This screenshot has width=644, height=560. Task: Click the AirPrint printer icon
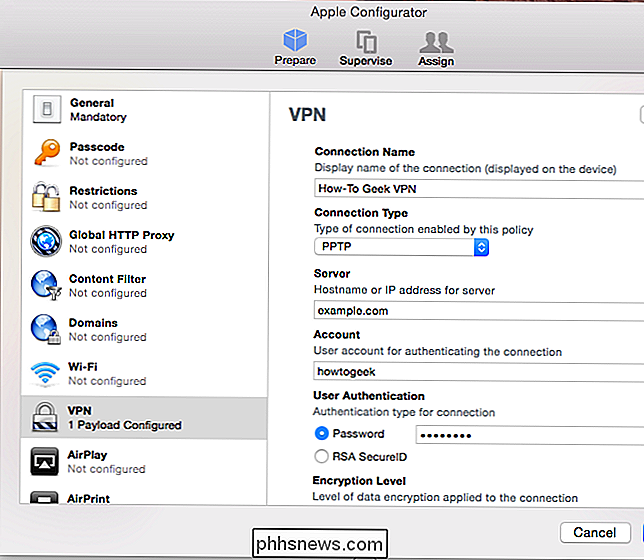[44, 498]
